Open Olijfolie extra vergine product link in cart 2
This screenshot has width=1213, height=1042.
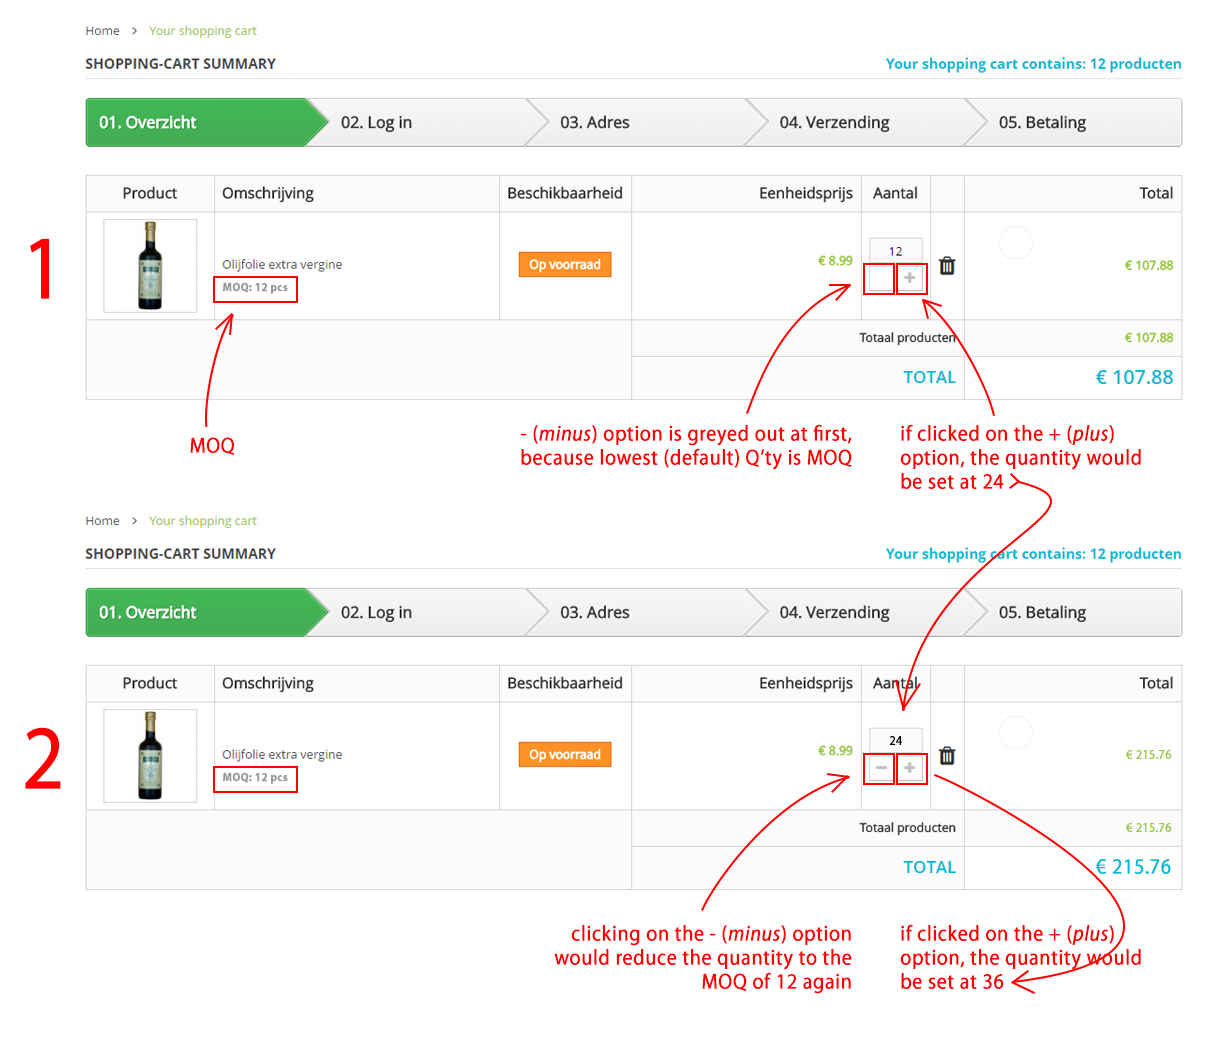click(282, 755)
